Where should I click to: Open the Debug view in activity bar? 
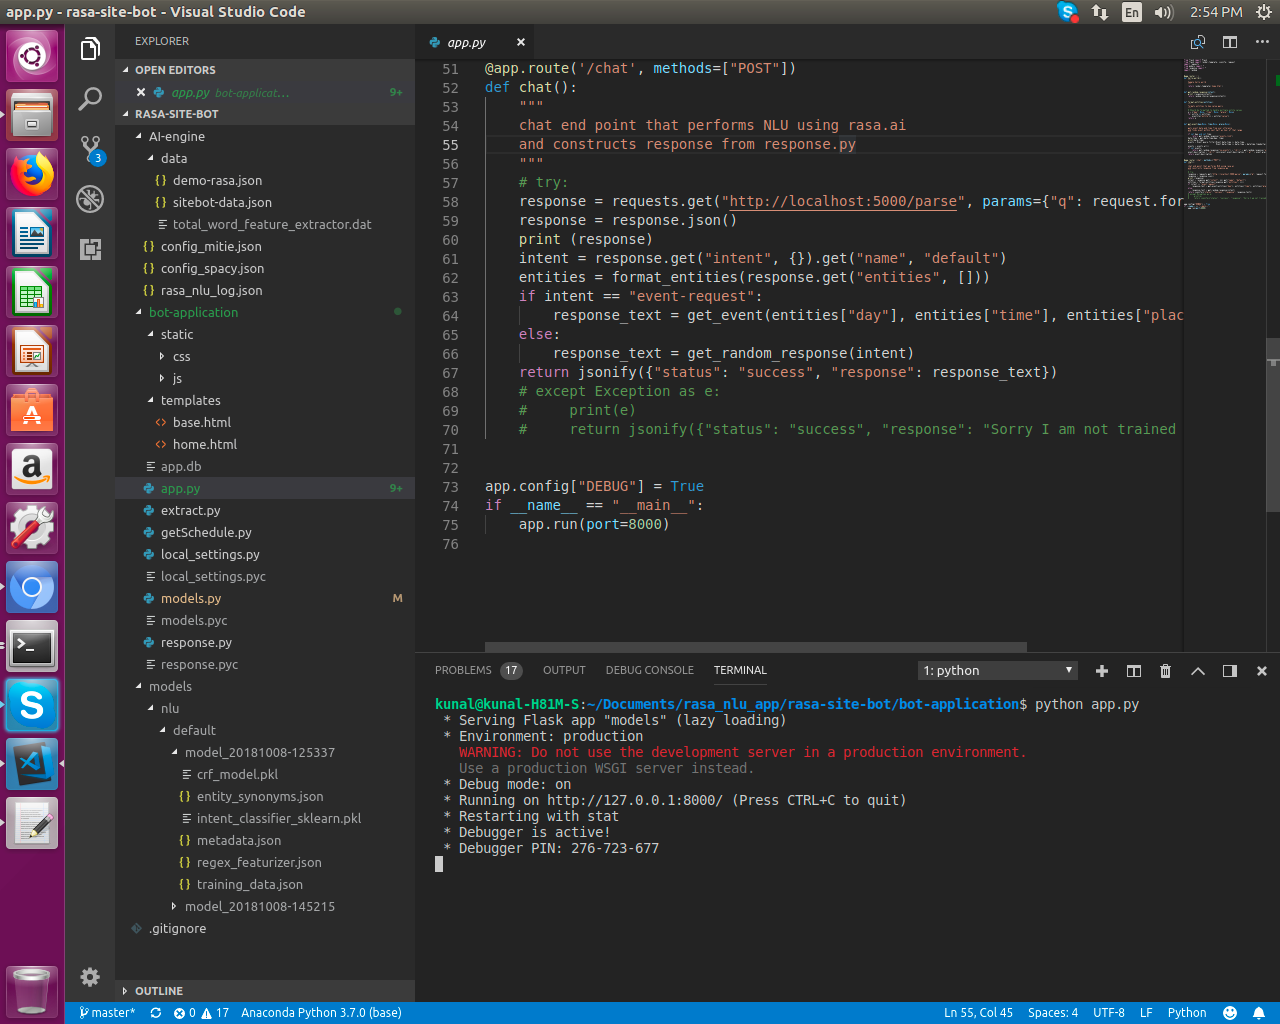tap(90, 199)
